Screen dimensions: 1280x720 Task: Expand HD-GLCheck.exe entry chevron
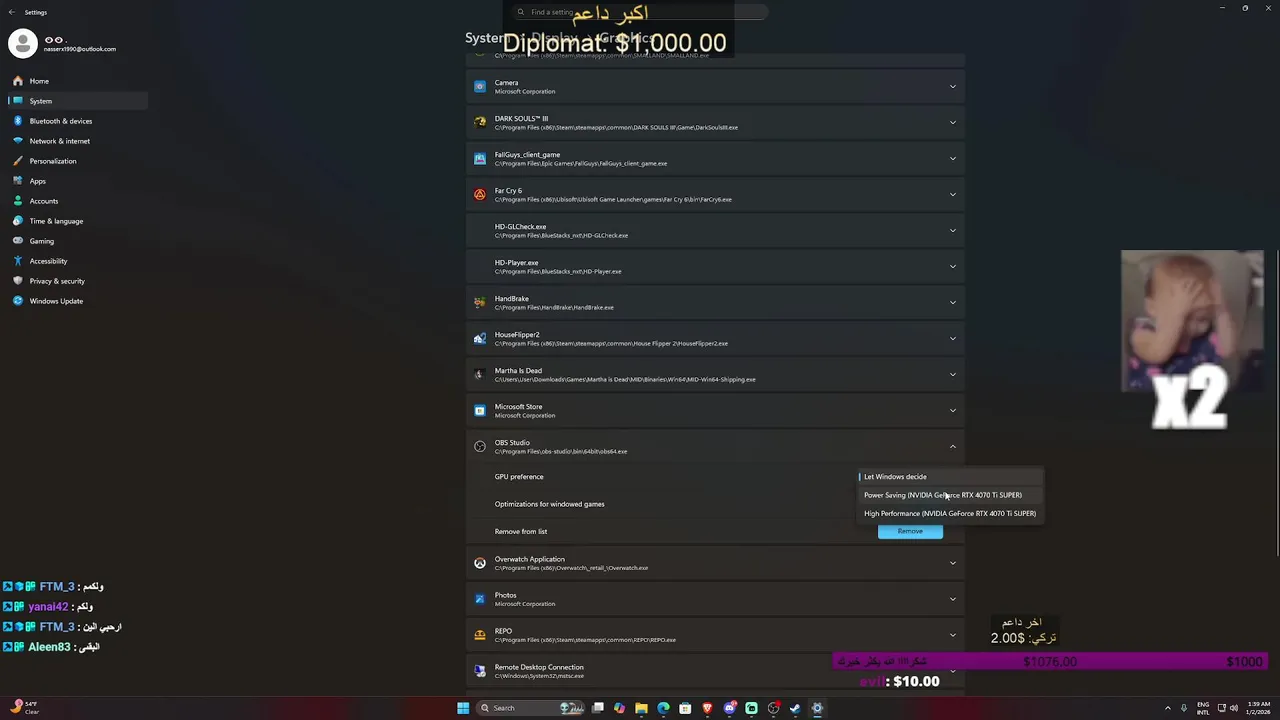point(953,231)
